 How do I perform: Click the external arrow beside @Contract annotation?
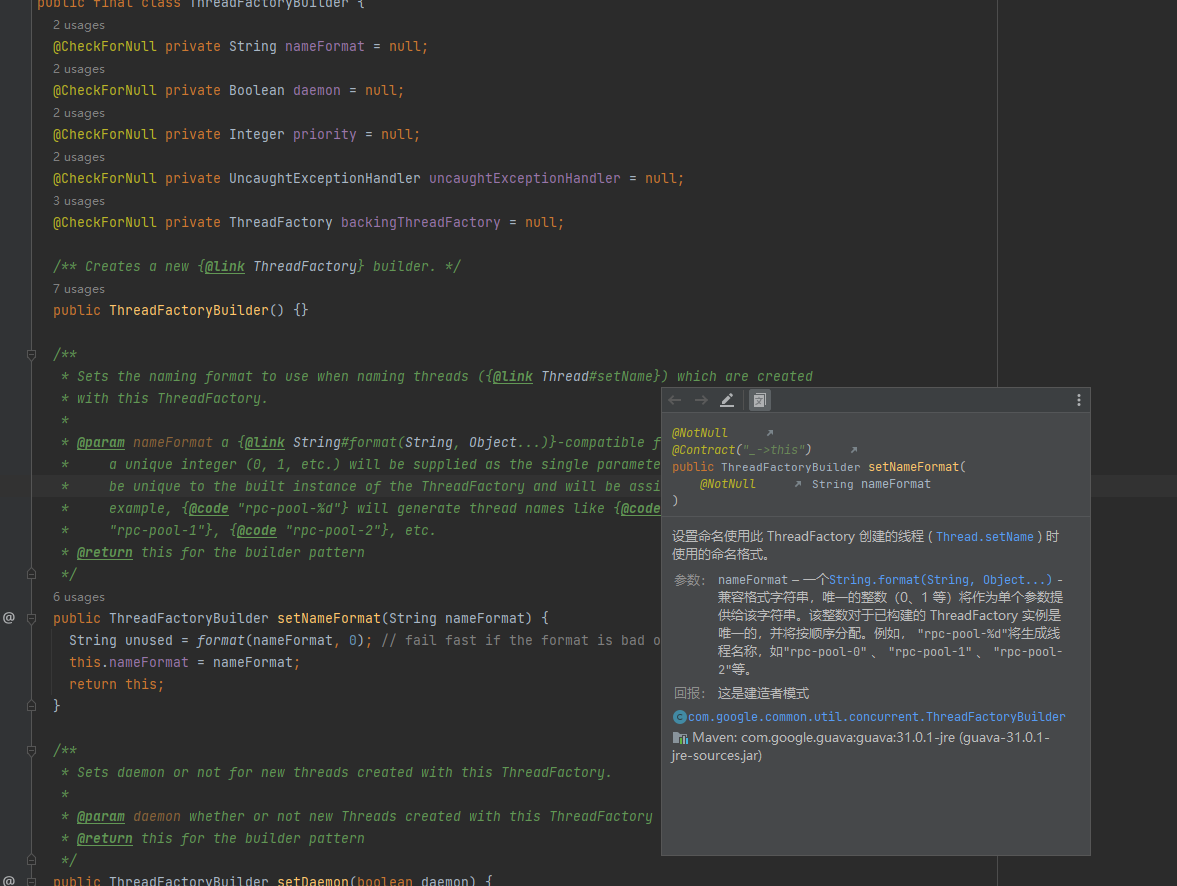coord(853,450)
